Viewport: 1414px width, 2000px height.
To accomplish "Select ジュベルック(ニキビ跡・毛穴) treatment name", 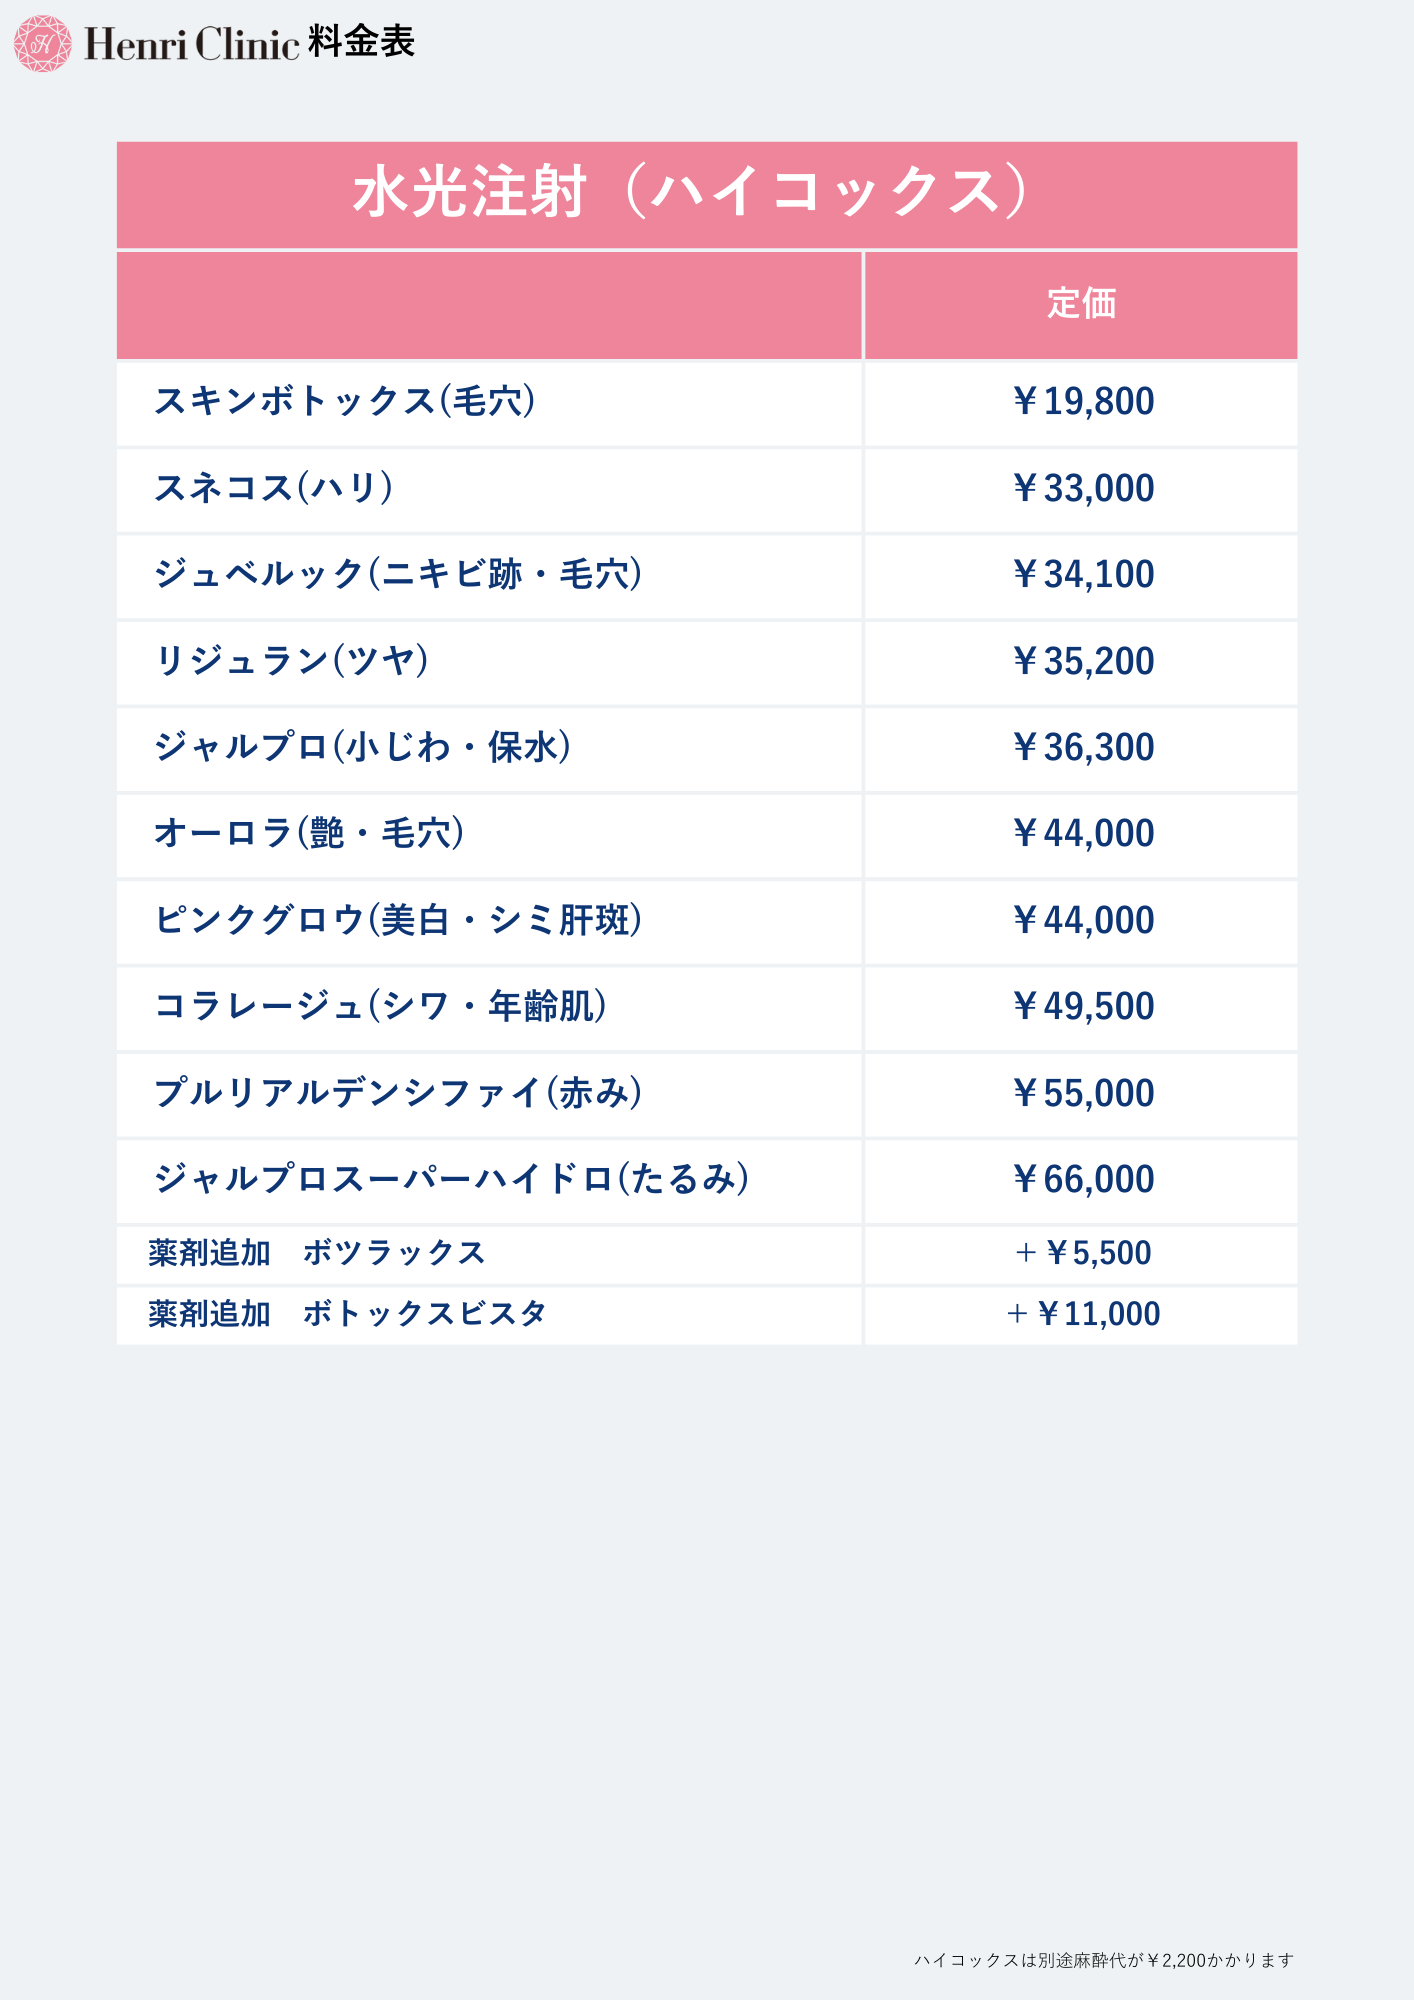I will (397, 574).
